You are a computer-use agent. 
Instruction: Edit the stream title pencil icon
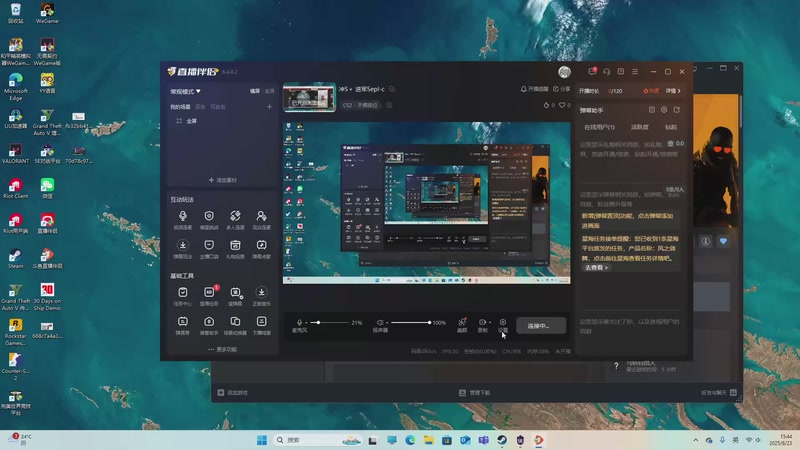392,89
